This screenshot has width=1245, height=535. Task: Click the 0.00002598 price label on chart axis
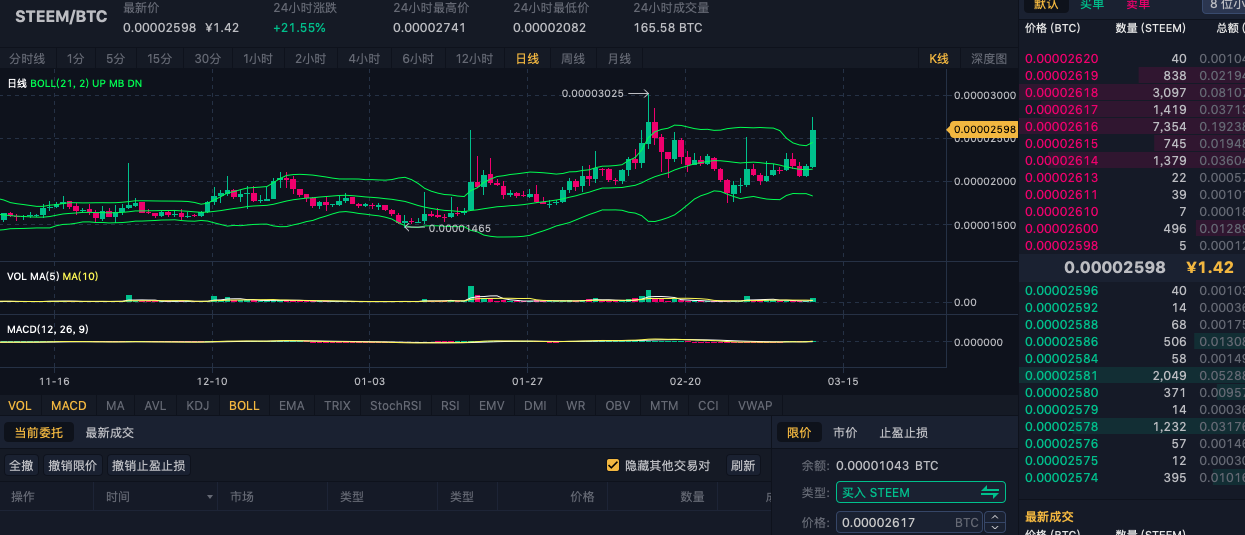(982, 129)
